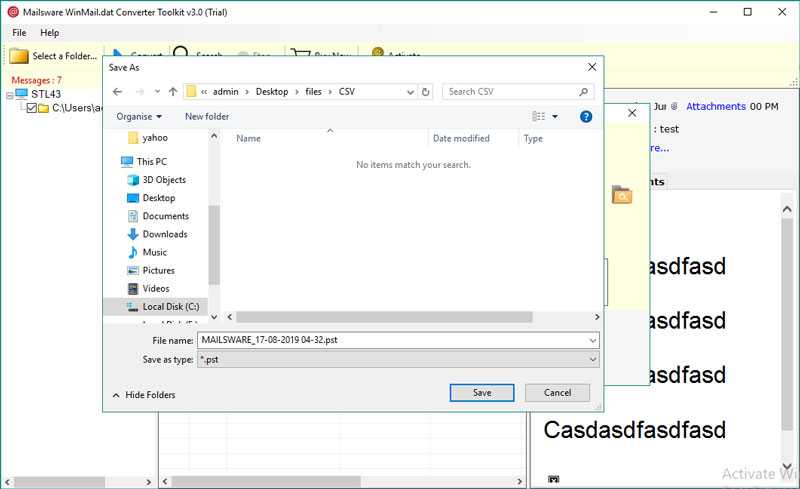Click the Messages : 7 label
The width and height of the screenshot is (800, 489).
[x=36, y=81]
